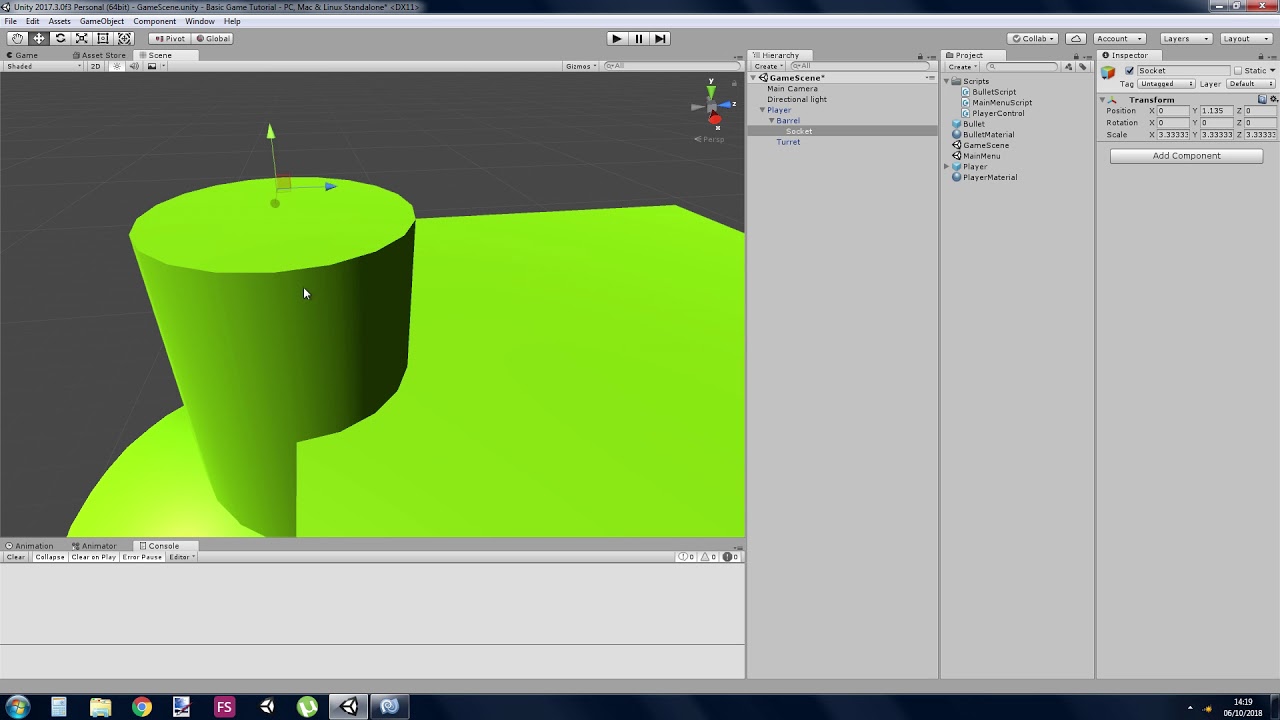Show error message count in Console
The height and width of the screenshot is (720, 1280).
(x=732, y=557)
